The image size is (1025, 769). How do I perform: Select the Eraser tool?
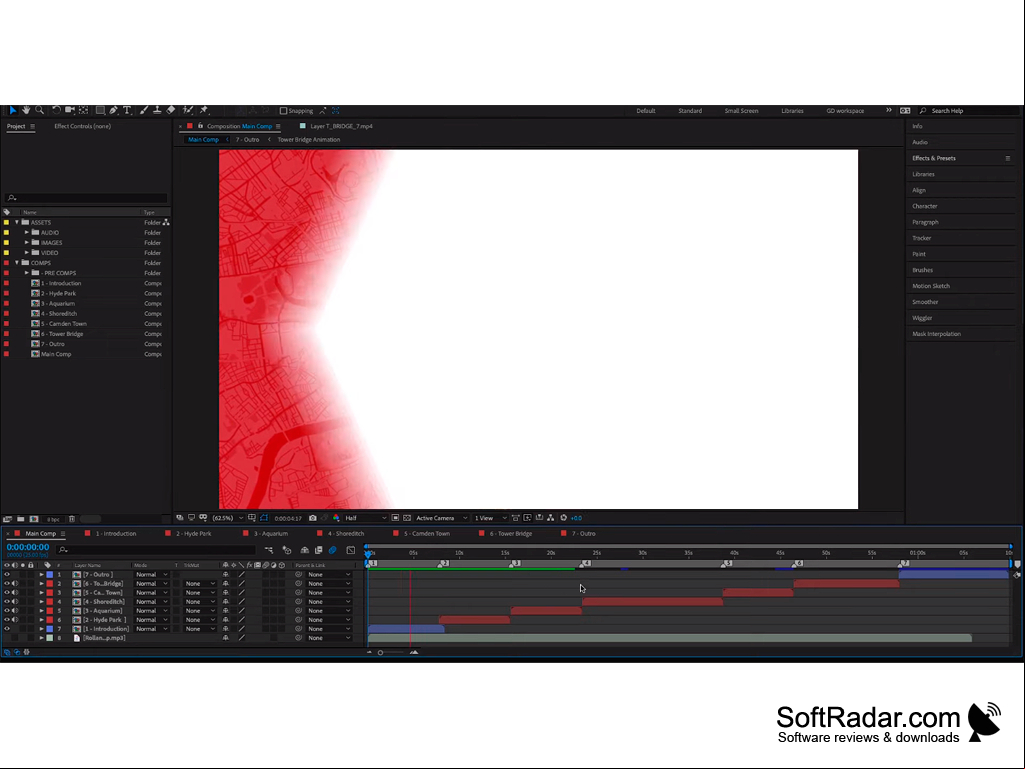point(171,111)
